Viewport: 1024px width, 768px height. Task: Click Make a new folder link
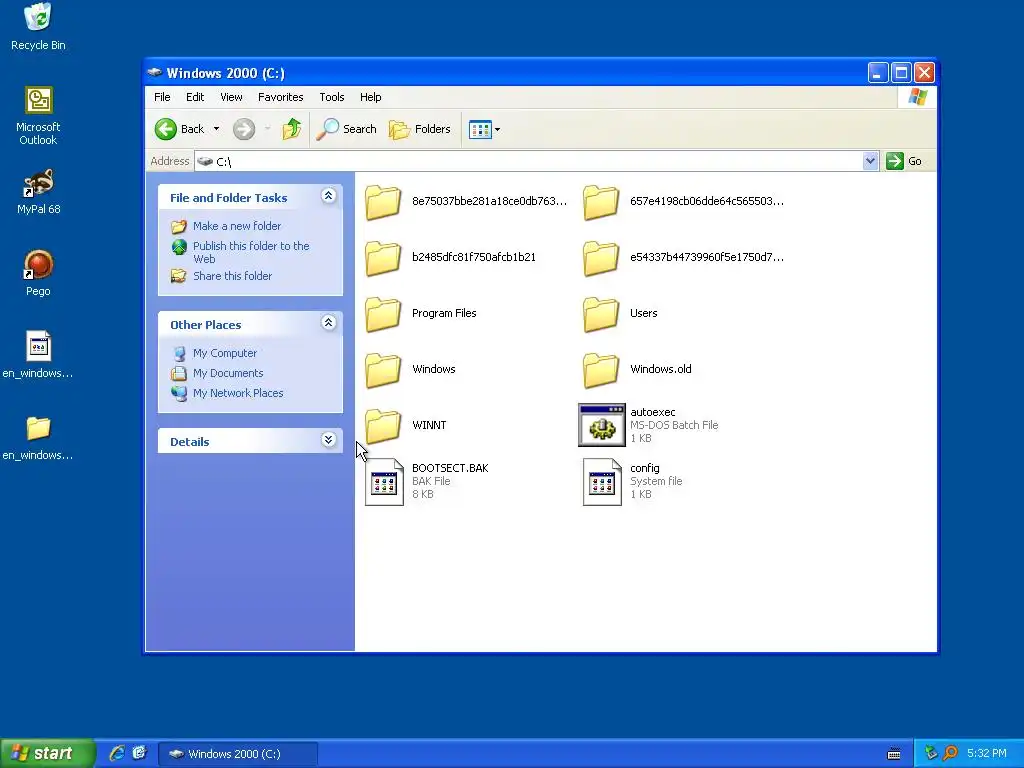pyautogui.click(x=237, y=226)
